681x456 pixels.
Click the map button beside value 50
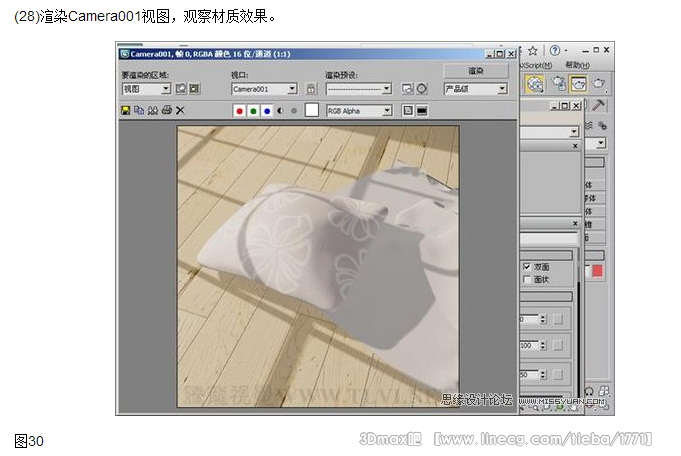558,375
